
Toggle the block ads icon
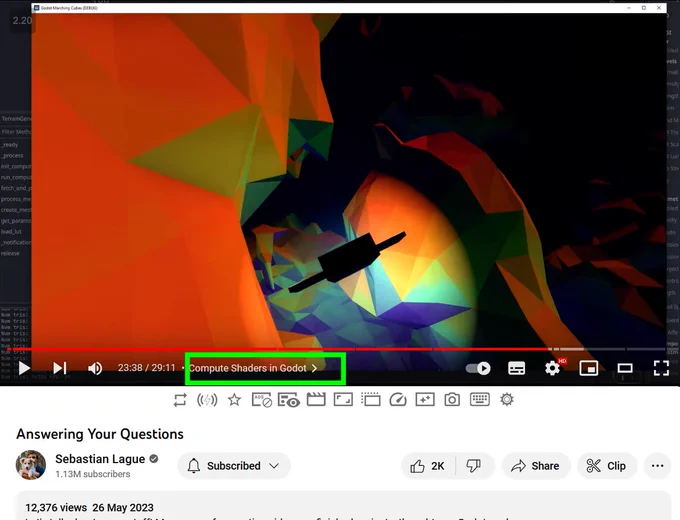[x=262, y=399]
